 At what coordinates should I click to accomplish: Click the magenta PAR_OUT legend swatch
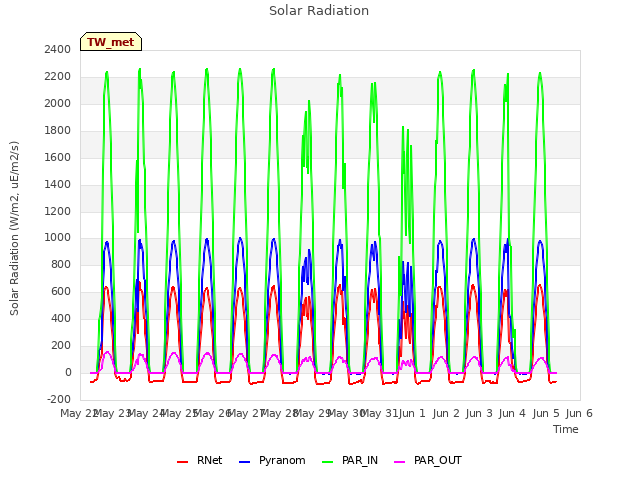400,462
